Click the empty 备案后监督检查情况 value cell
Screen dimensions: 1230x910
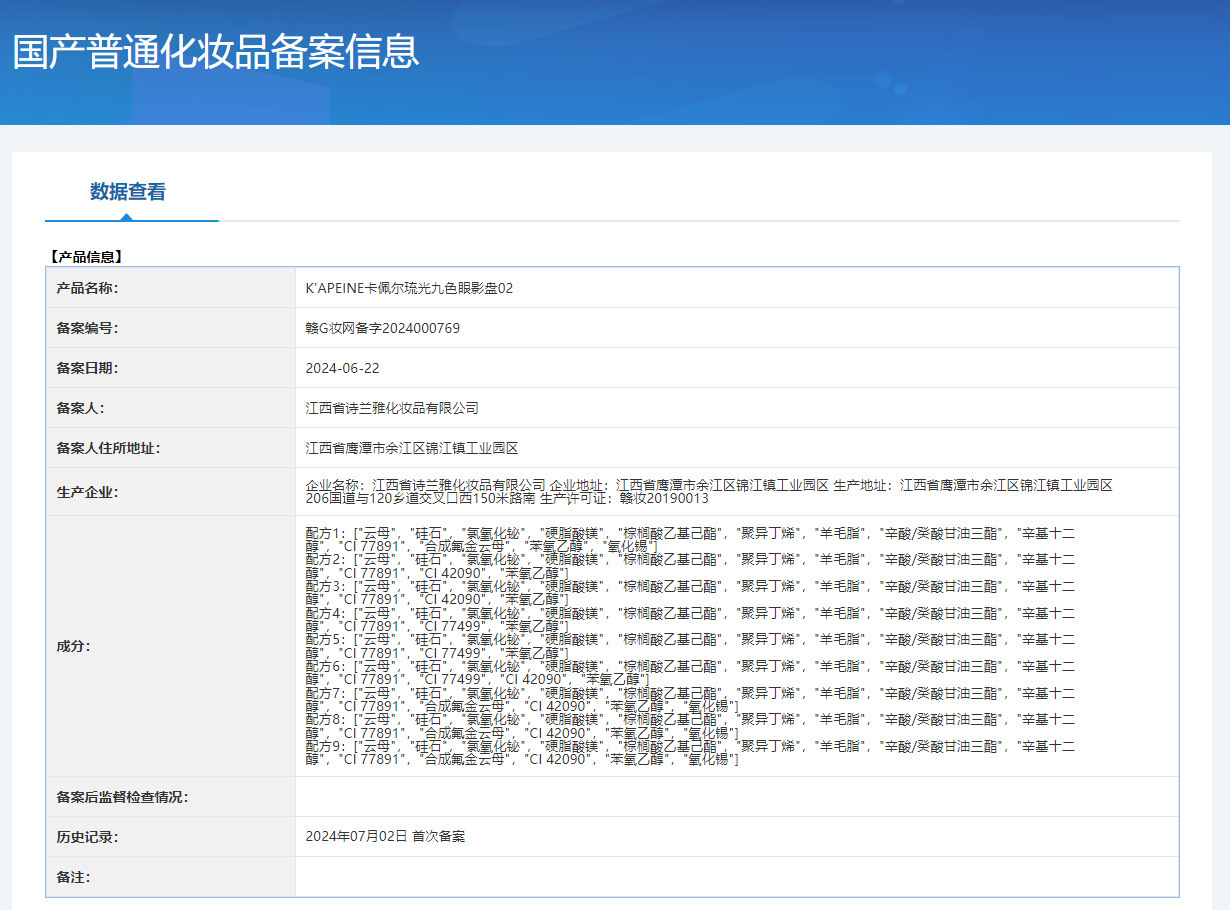coord(736,797)
